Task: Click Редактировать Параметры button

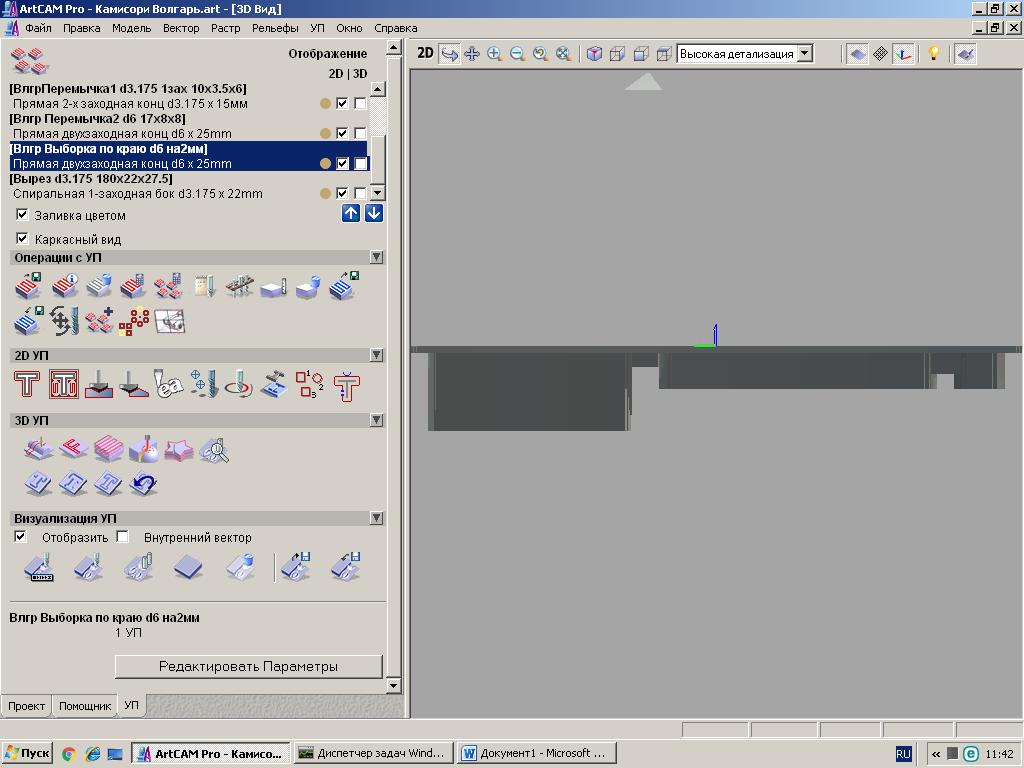Action: tap(248, 666)
